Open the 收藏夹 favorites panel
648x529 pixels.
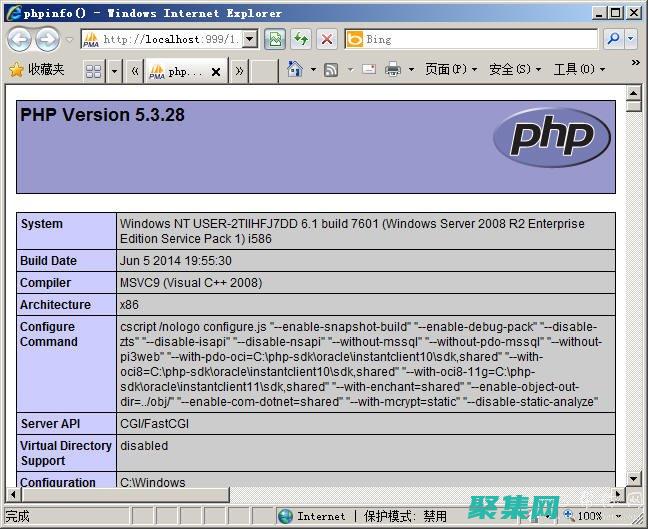pos(37,69)
